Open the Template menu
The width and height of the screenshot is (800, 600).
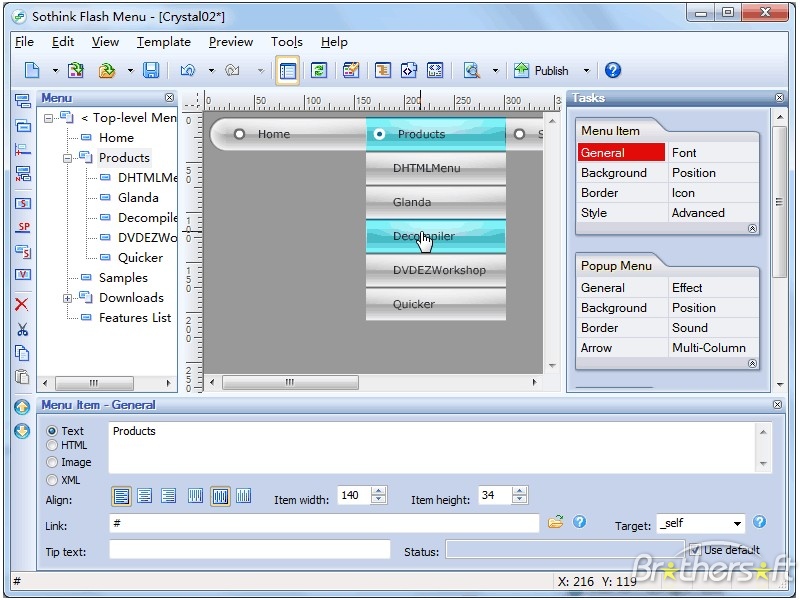click(x=164, y=42)
